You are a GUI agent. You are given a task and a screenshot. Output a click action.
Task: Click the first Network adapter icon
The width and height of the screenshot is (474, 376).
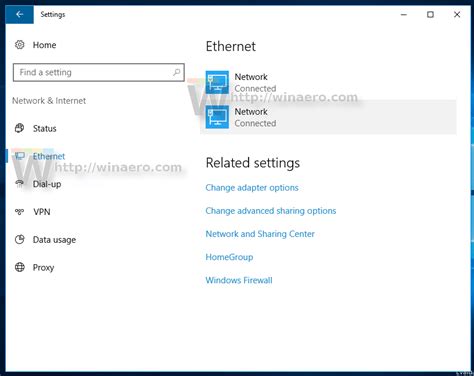217,82
